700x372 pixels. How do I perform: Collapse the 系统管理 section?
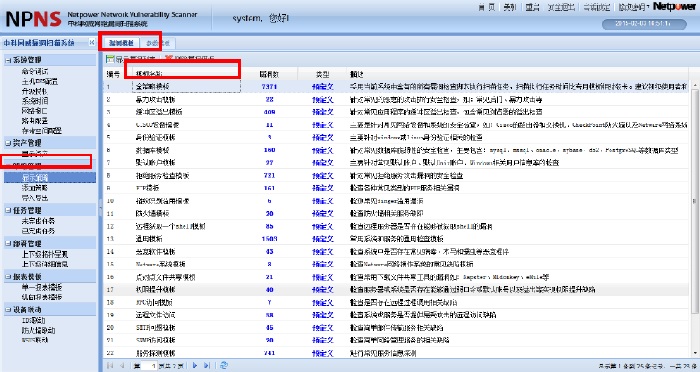pos(8,60)
